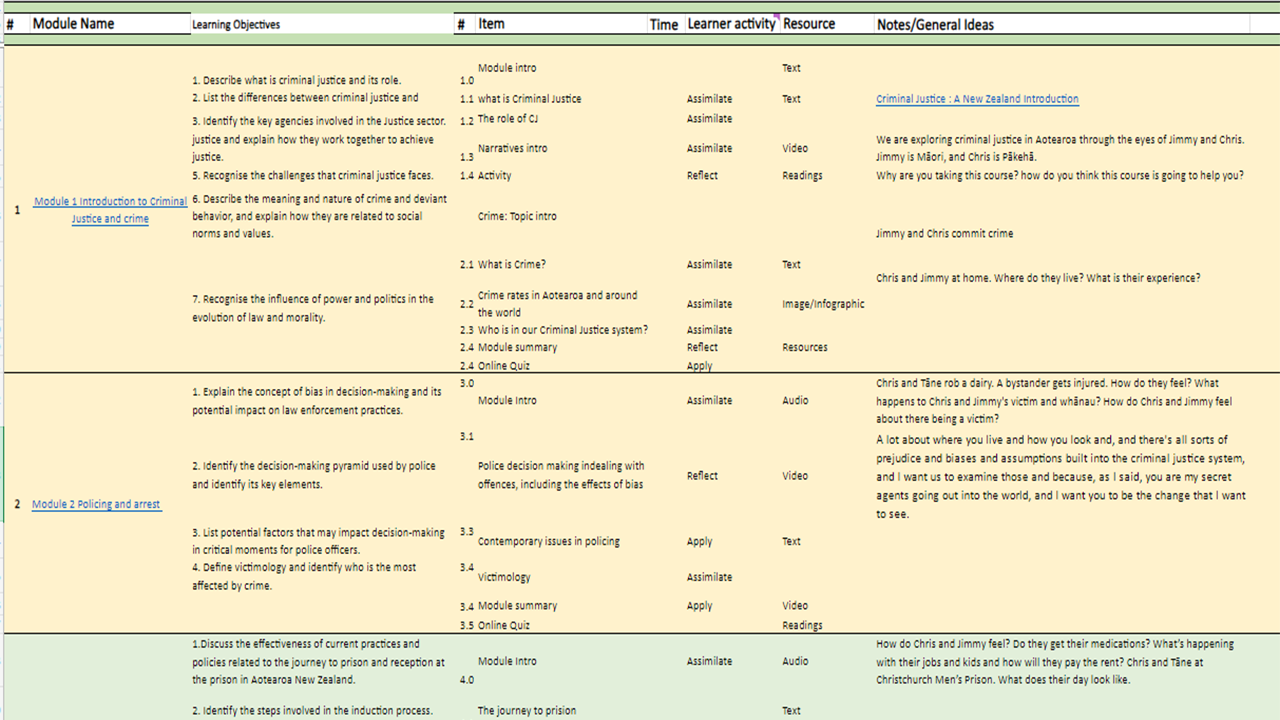Select the 'Audio' resource cell for item 3.0
Image resolution: width=1280 pixels, height=720 pixels.
(x=795, y=400)
